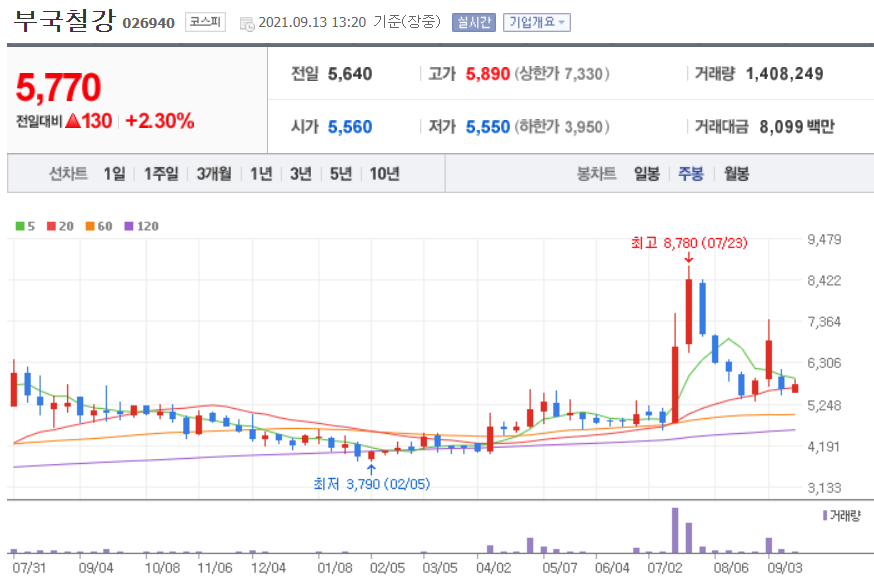874x581 pixels.
Task: Select the 3개월 line chart tab
Action: coord(214,174)
